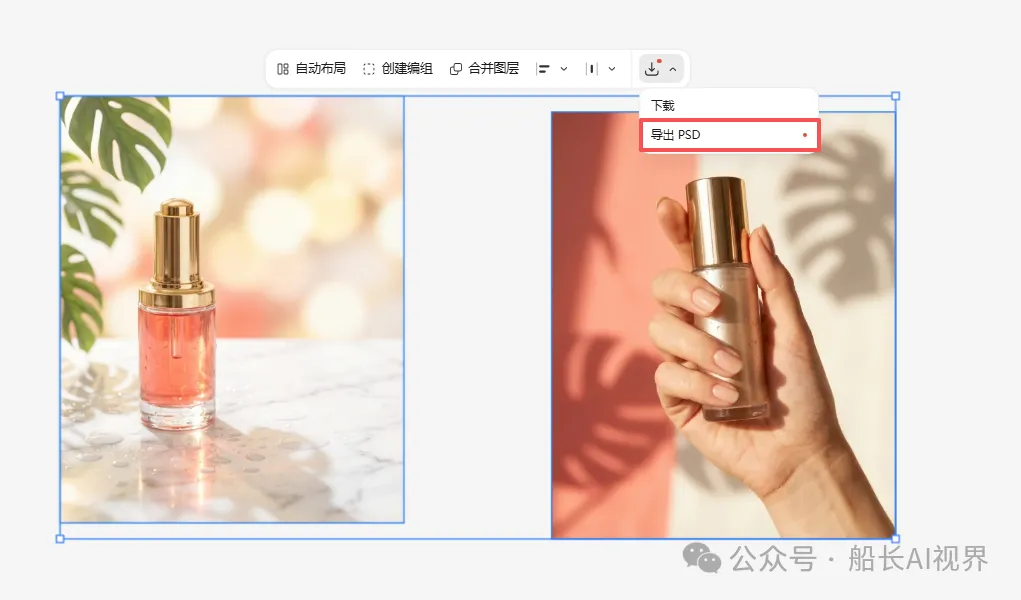Click the bottom-left selection resize handle
1021x600 pixels.
(x=60, y=539)
